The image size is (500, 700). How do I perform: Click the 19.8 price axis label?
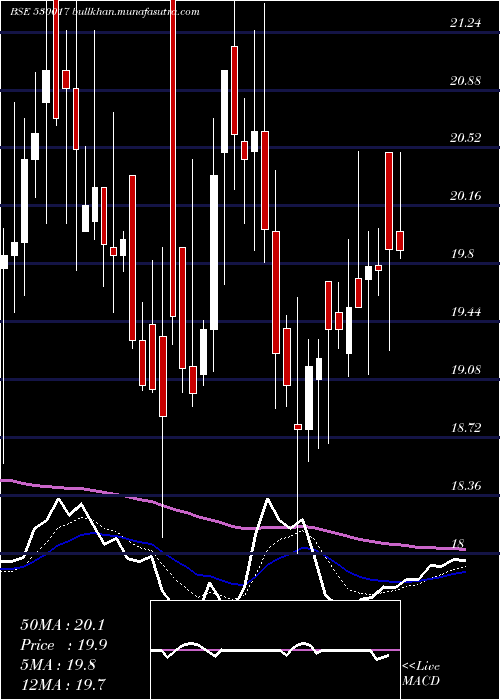[x=462, y=254]
